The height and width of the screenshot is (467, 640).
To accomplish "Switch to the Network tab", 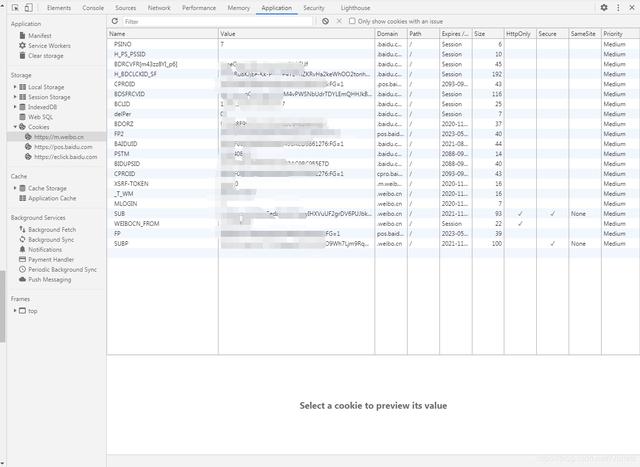I will (x=159, y=7).
